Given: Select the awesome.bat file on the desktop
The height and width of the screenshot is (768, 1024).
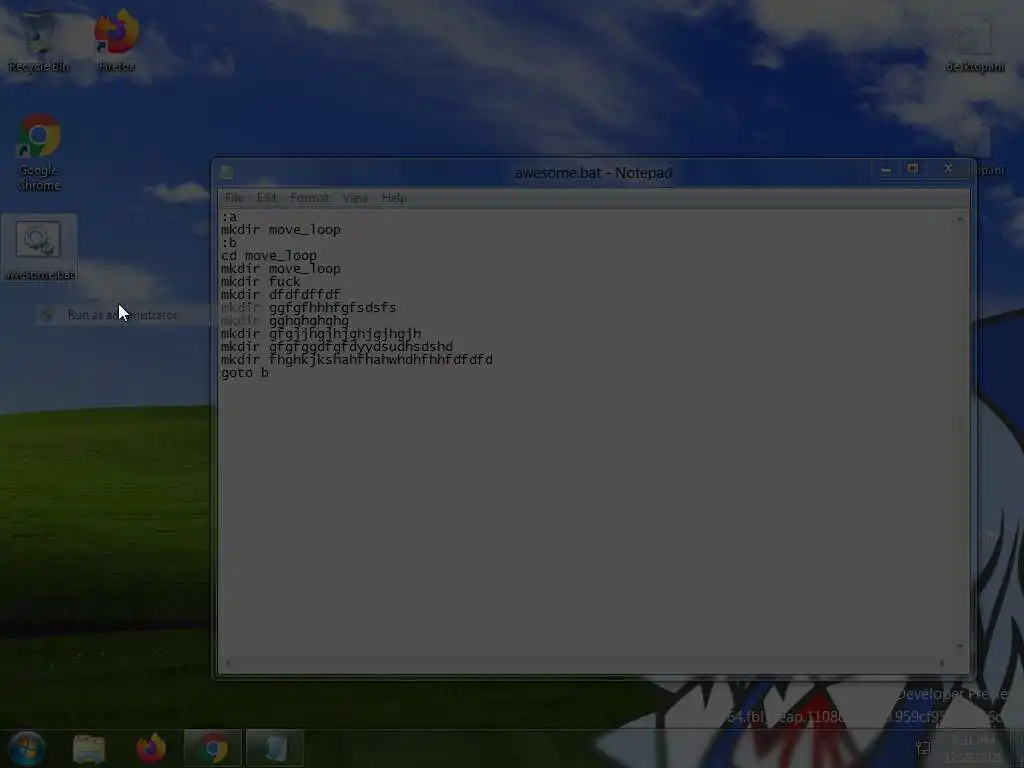Looking at the screenshot, I should [39, 249].
